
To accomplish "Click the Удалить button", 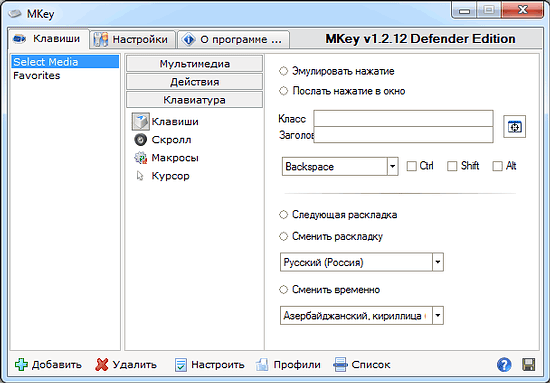I will click(x=126, y=365).
